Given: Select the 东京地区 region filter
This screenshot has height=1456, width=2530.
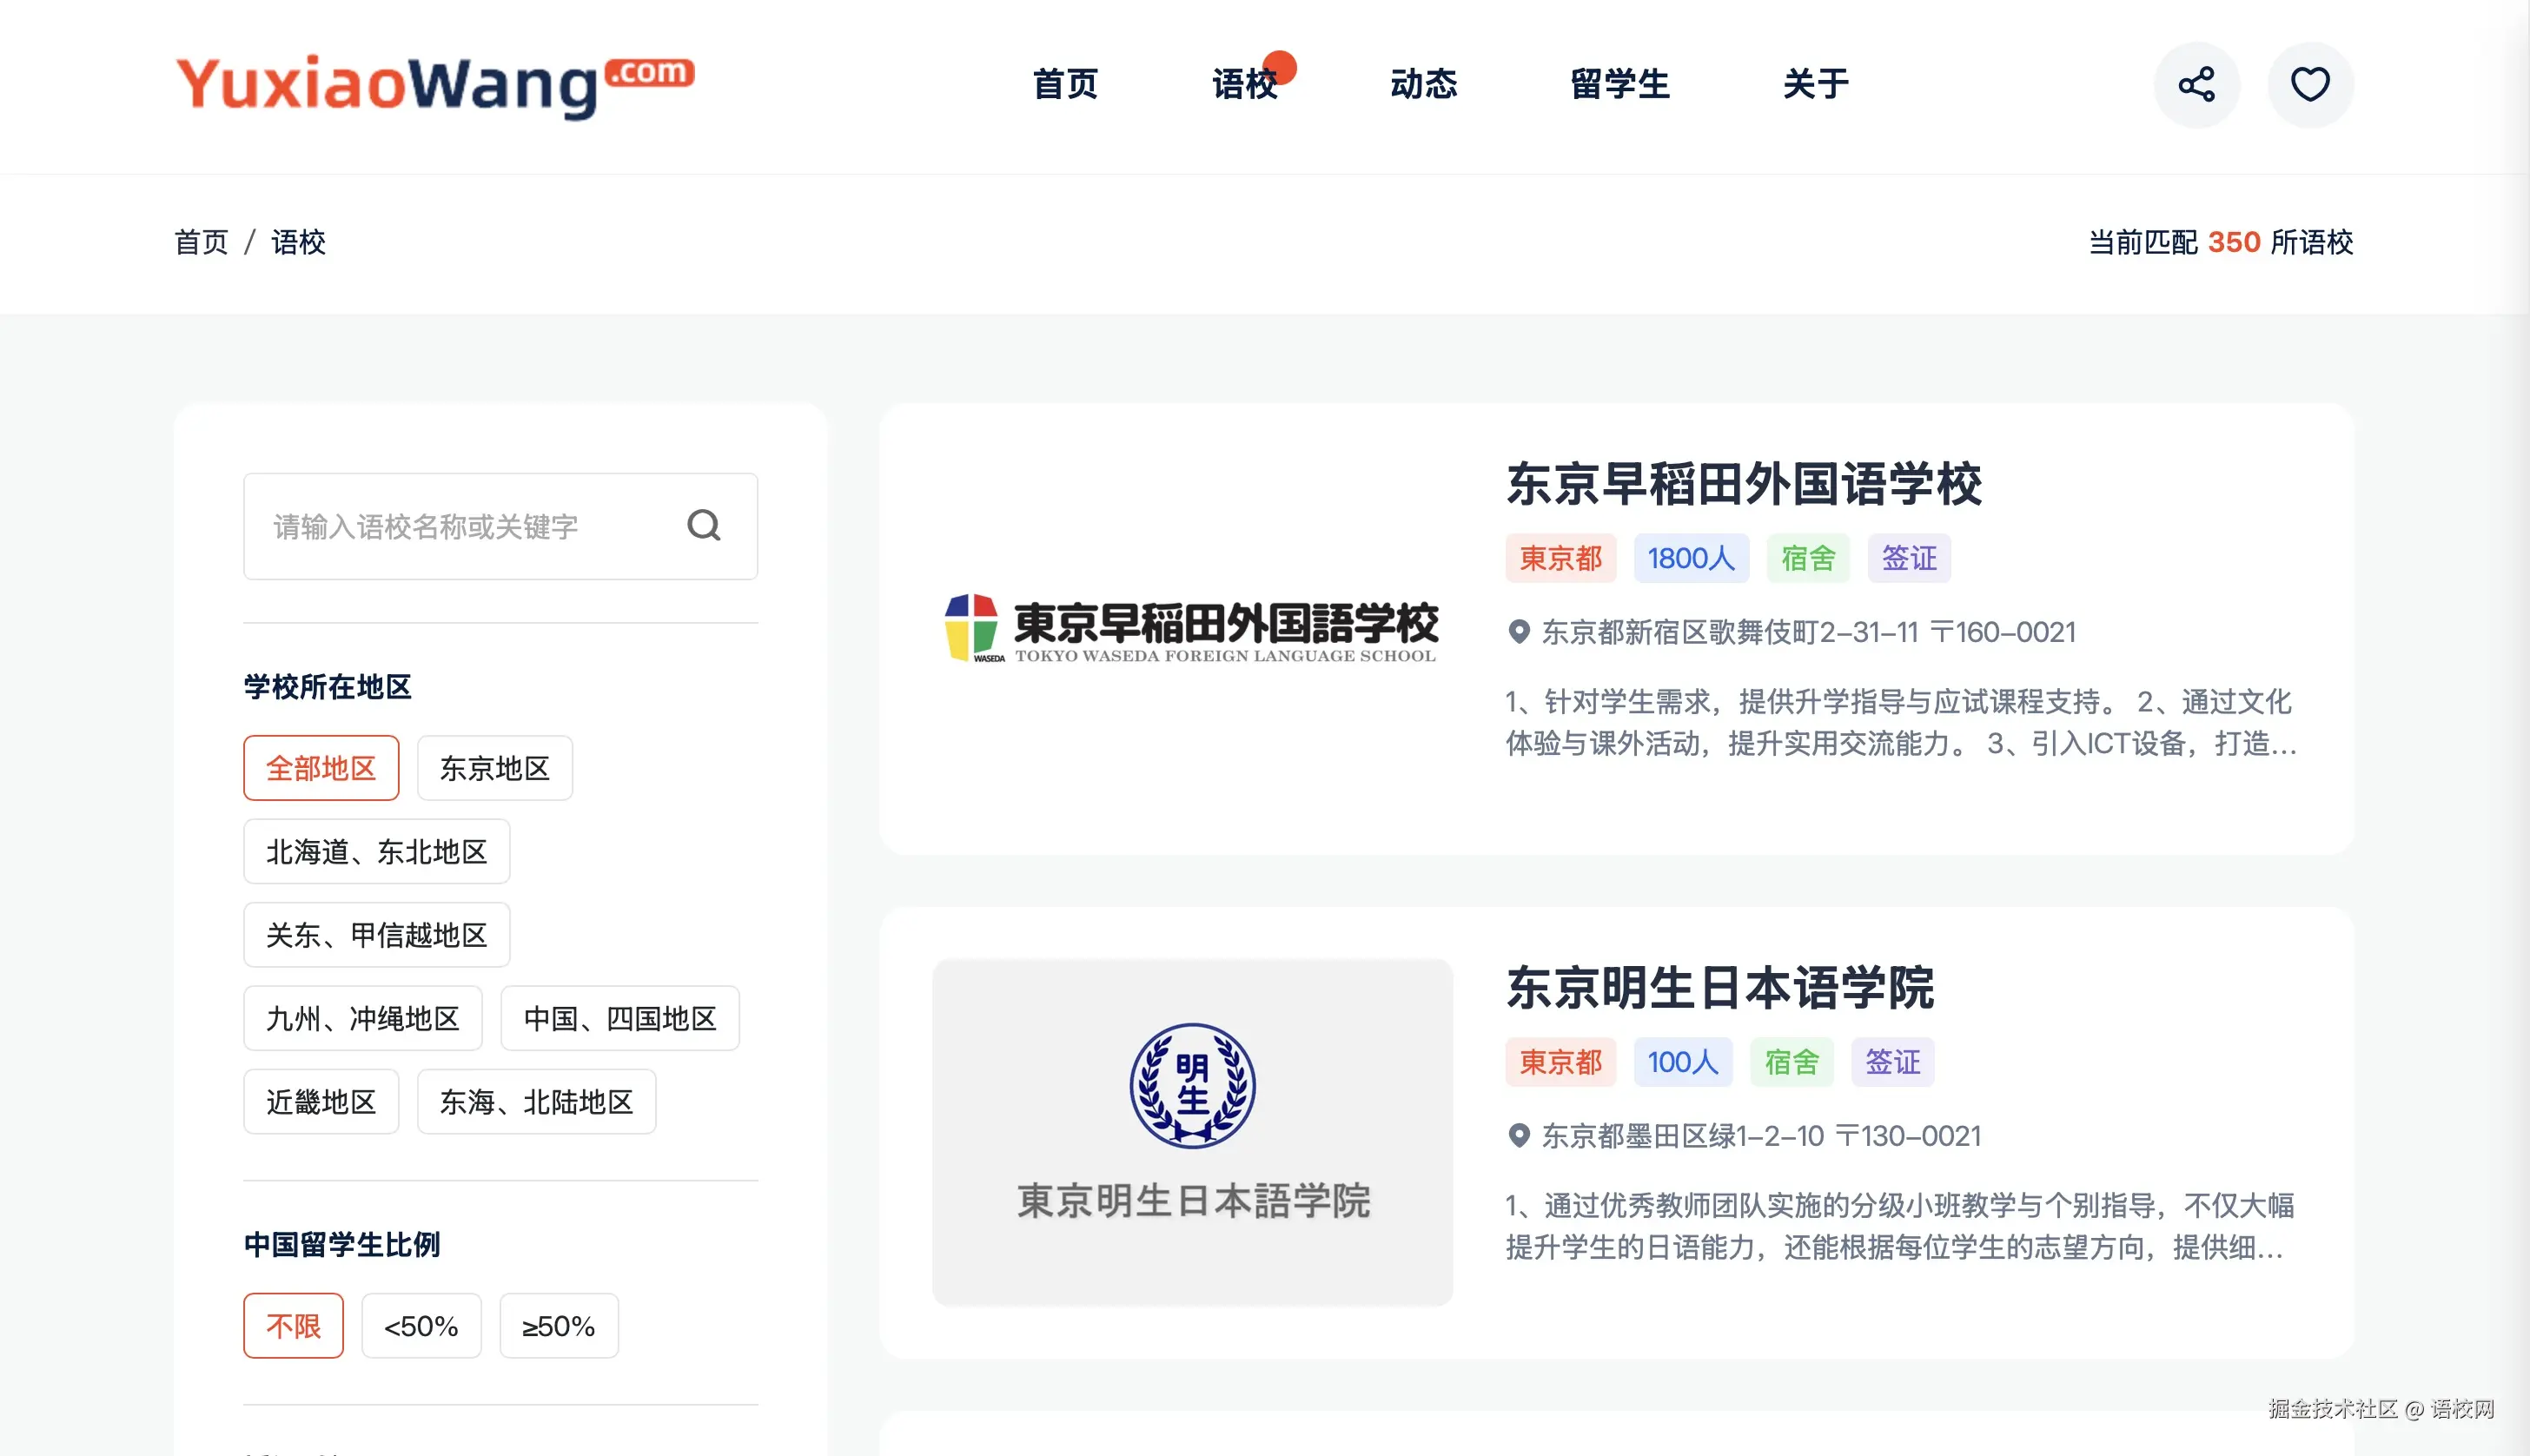Looking at the screenshot, I should 494,767.
